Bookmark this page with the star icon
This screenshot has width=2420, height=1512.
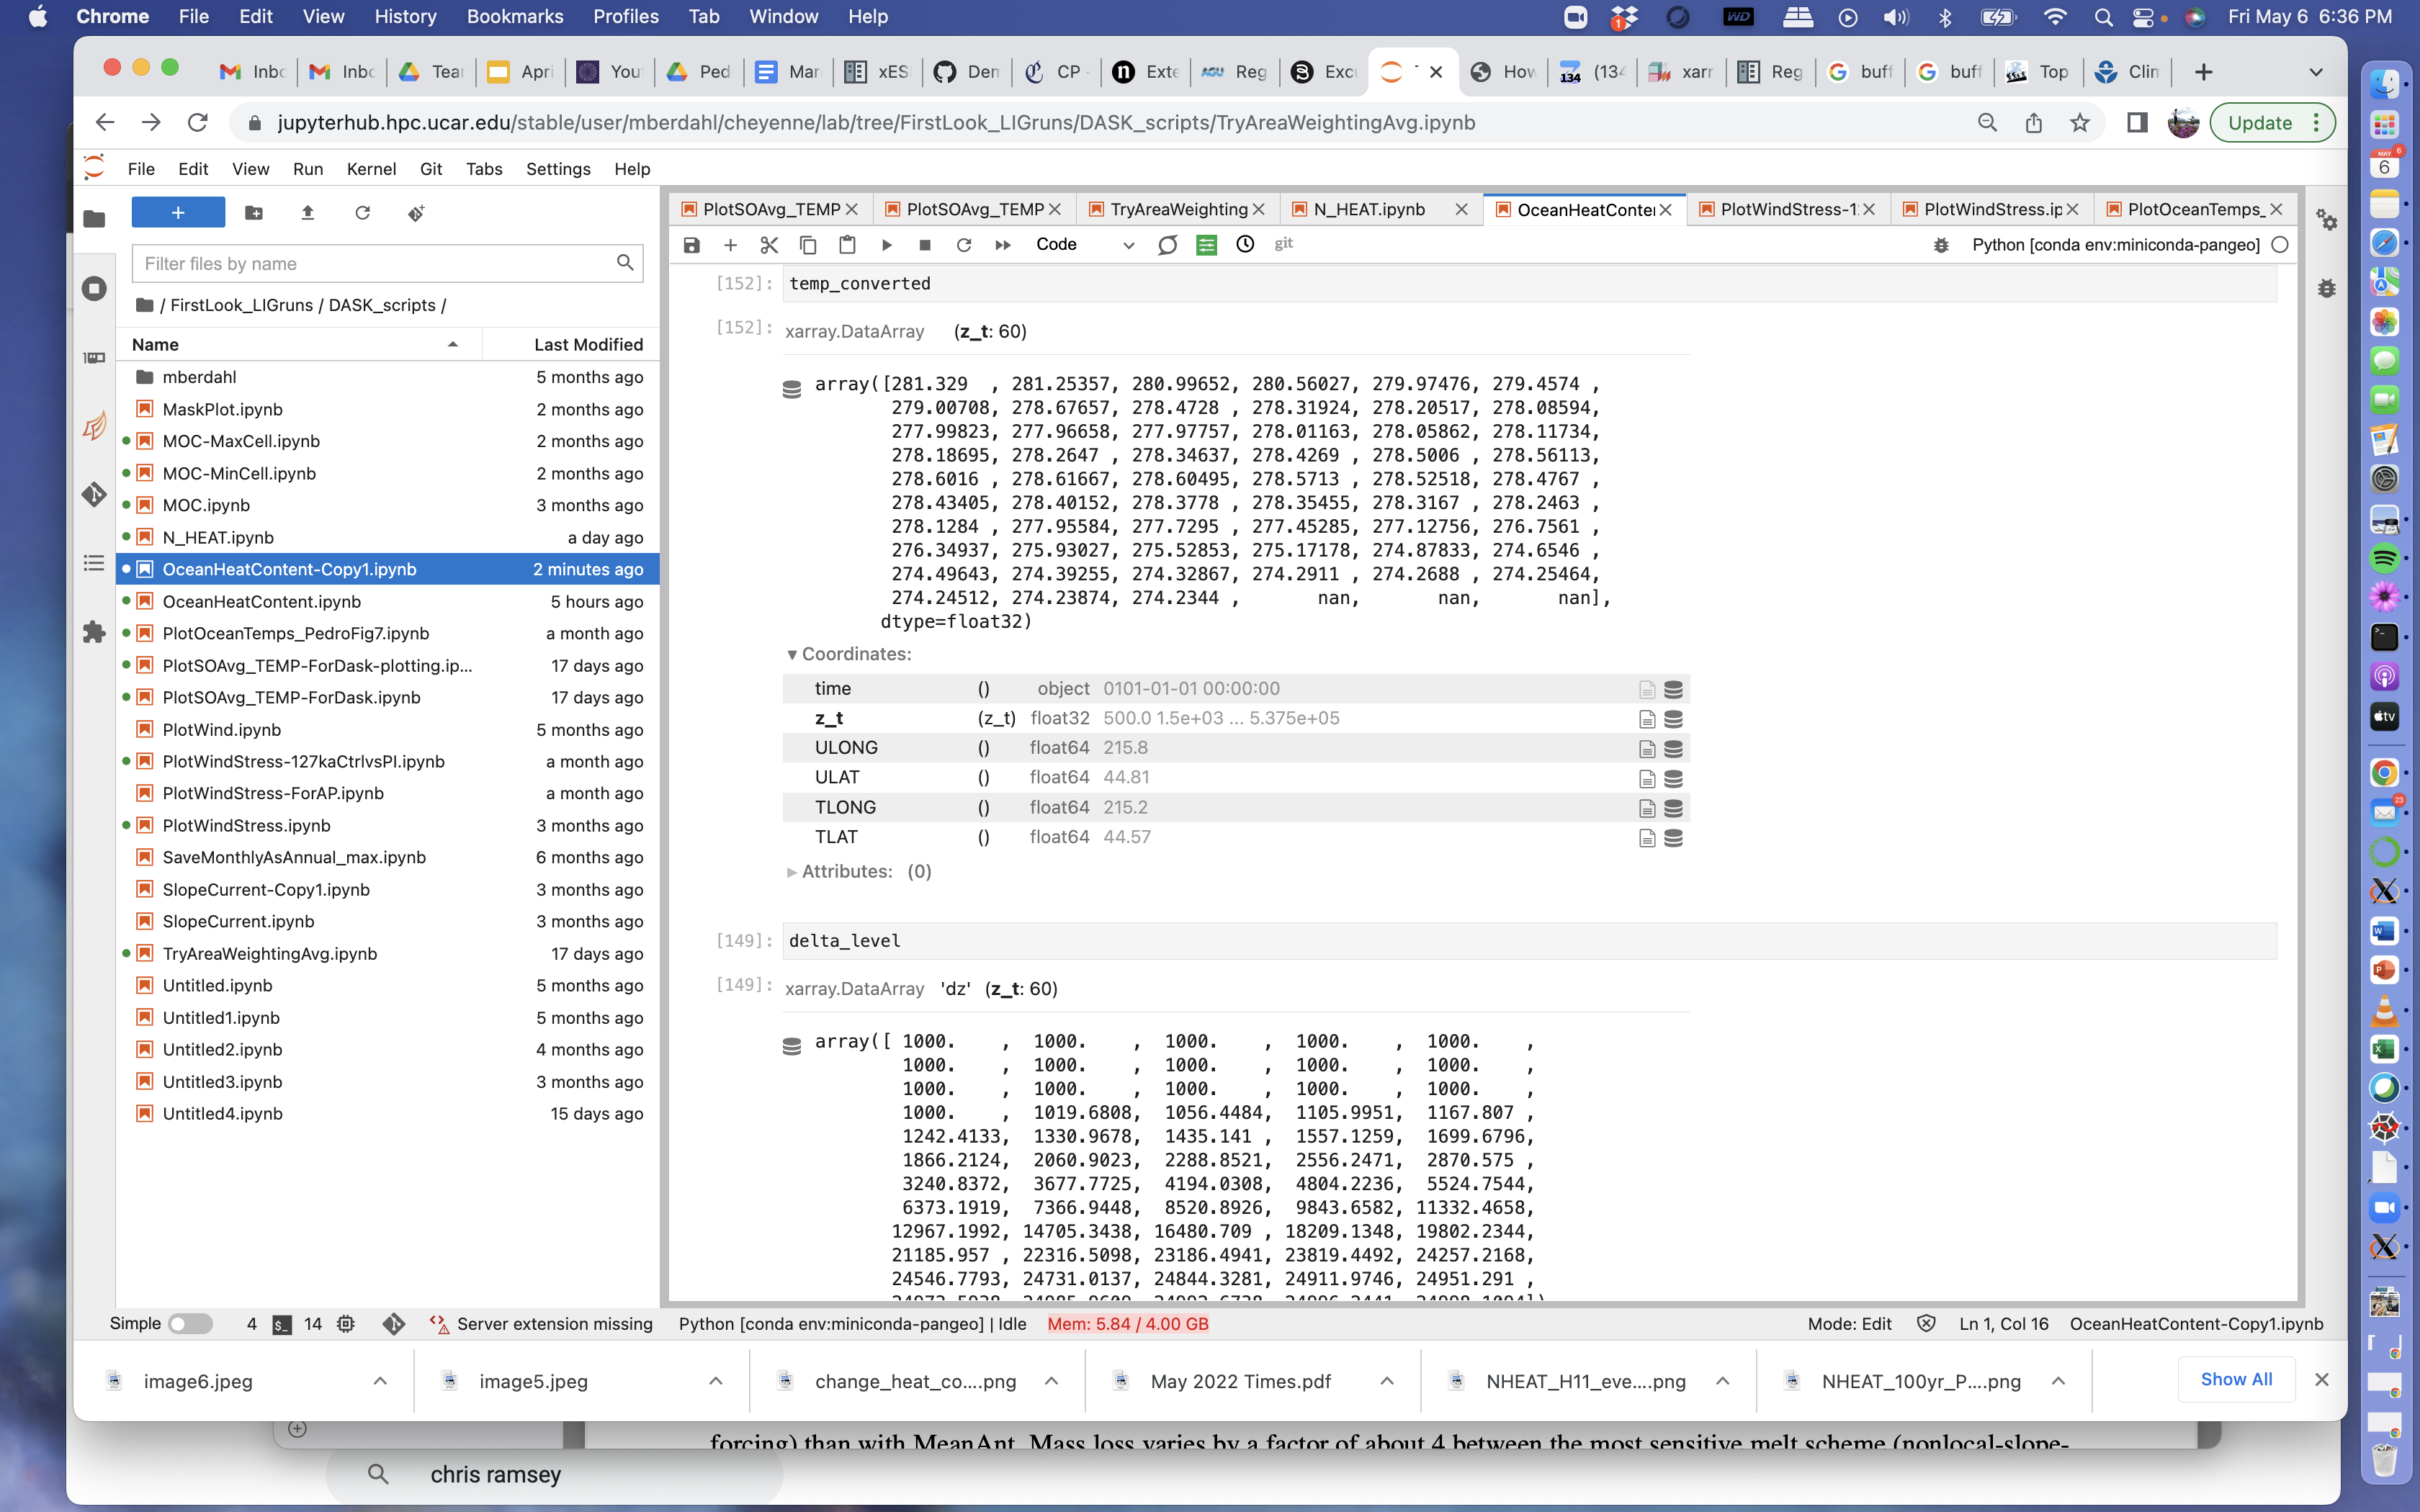click(x=2080, y=122)
